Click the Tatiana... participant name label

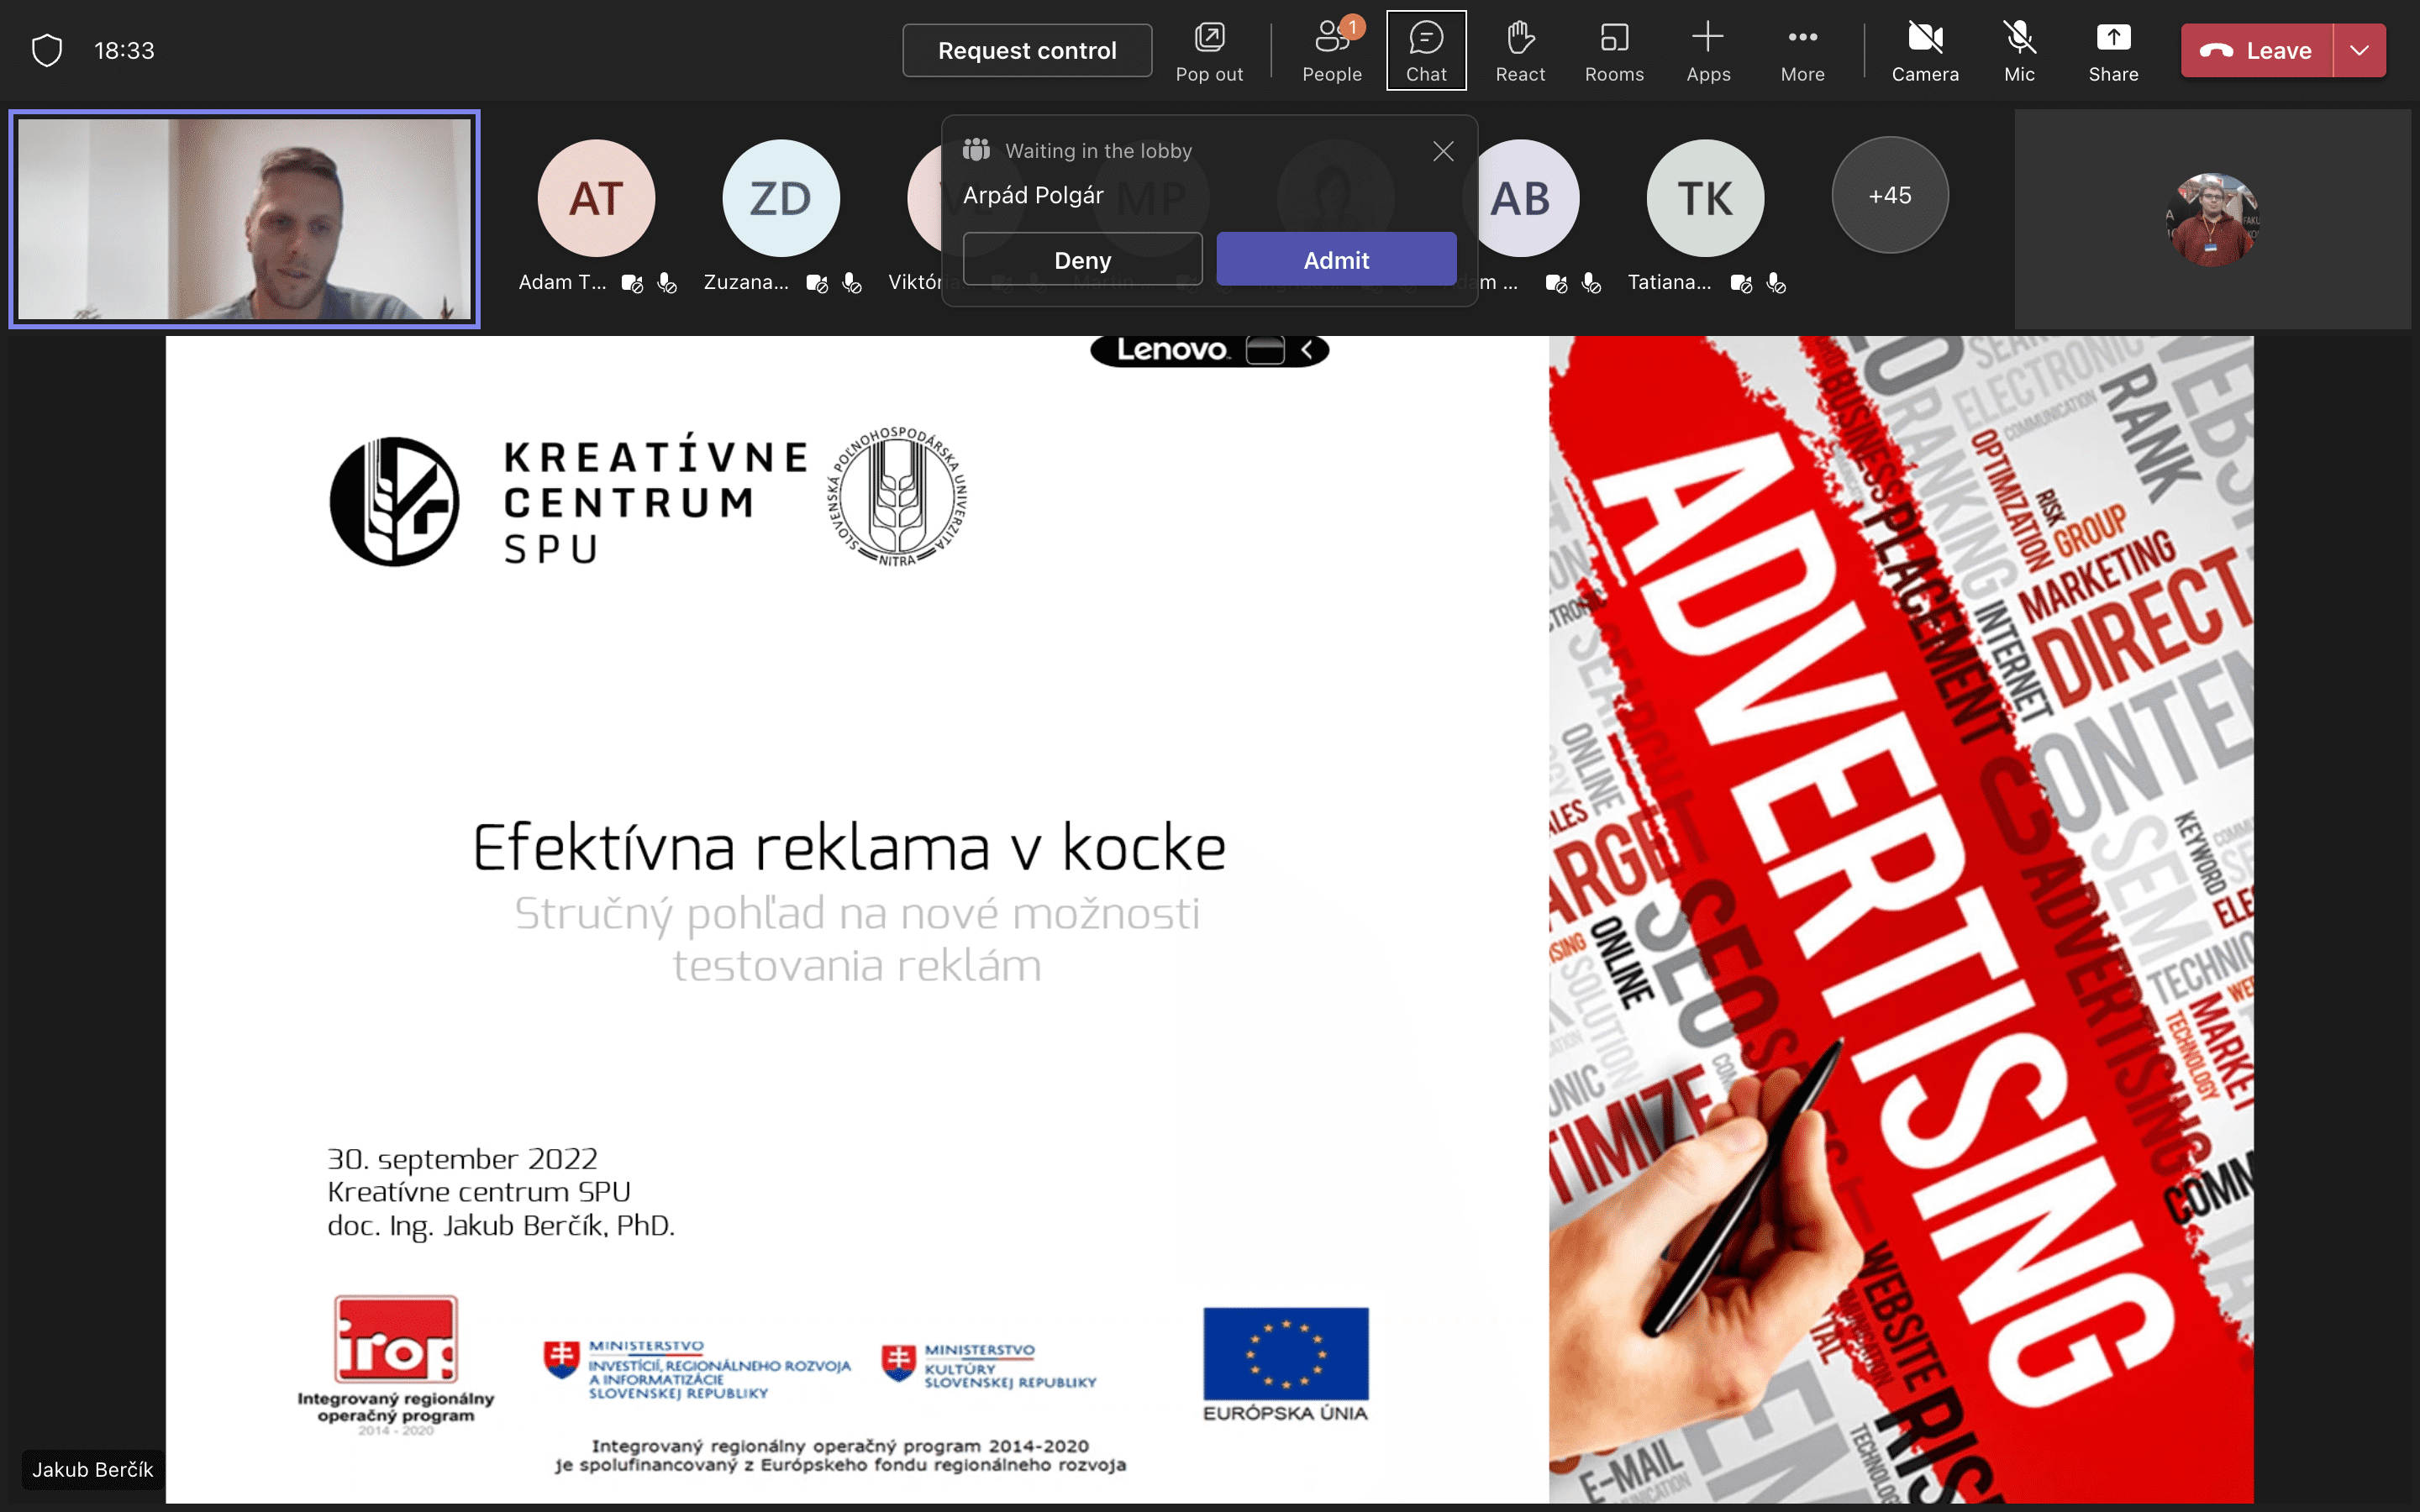point(1669,283)
